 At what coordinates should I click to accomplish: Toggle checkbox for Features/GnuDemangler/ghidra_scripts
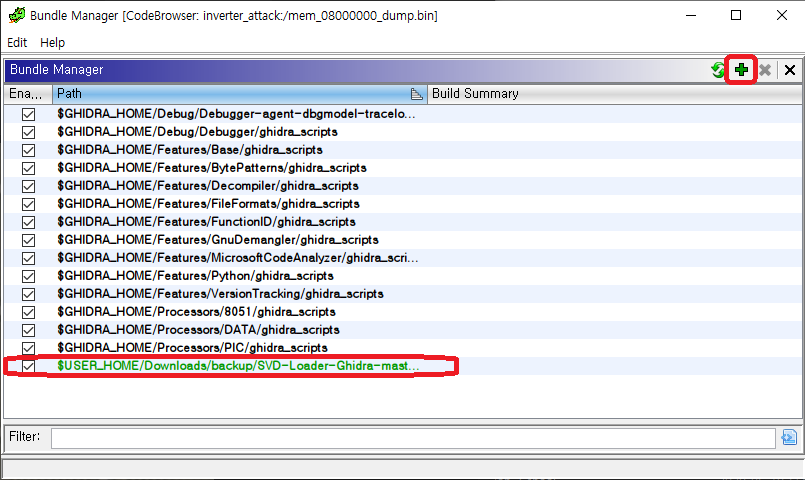[x=28, y=240]
